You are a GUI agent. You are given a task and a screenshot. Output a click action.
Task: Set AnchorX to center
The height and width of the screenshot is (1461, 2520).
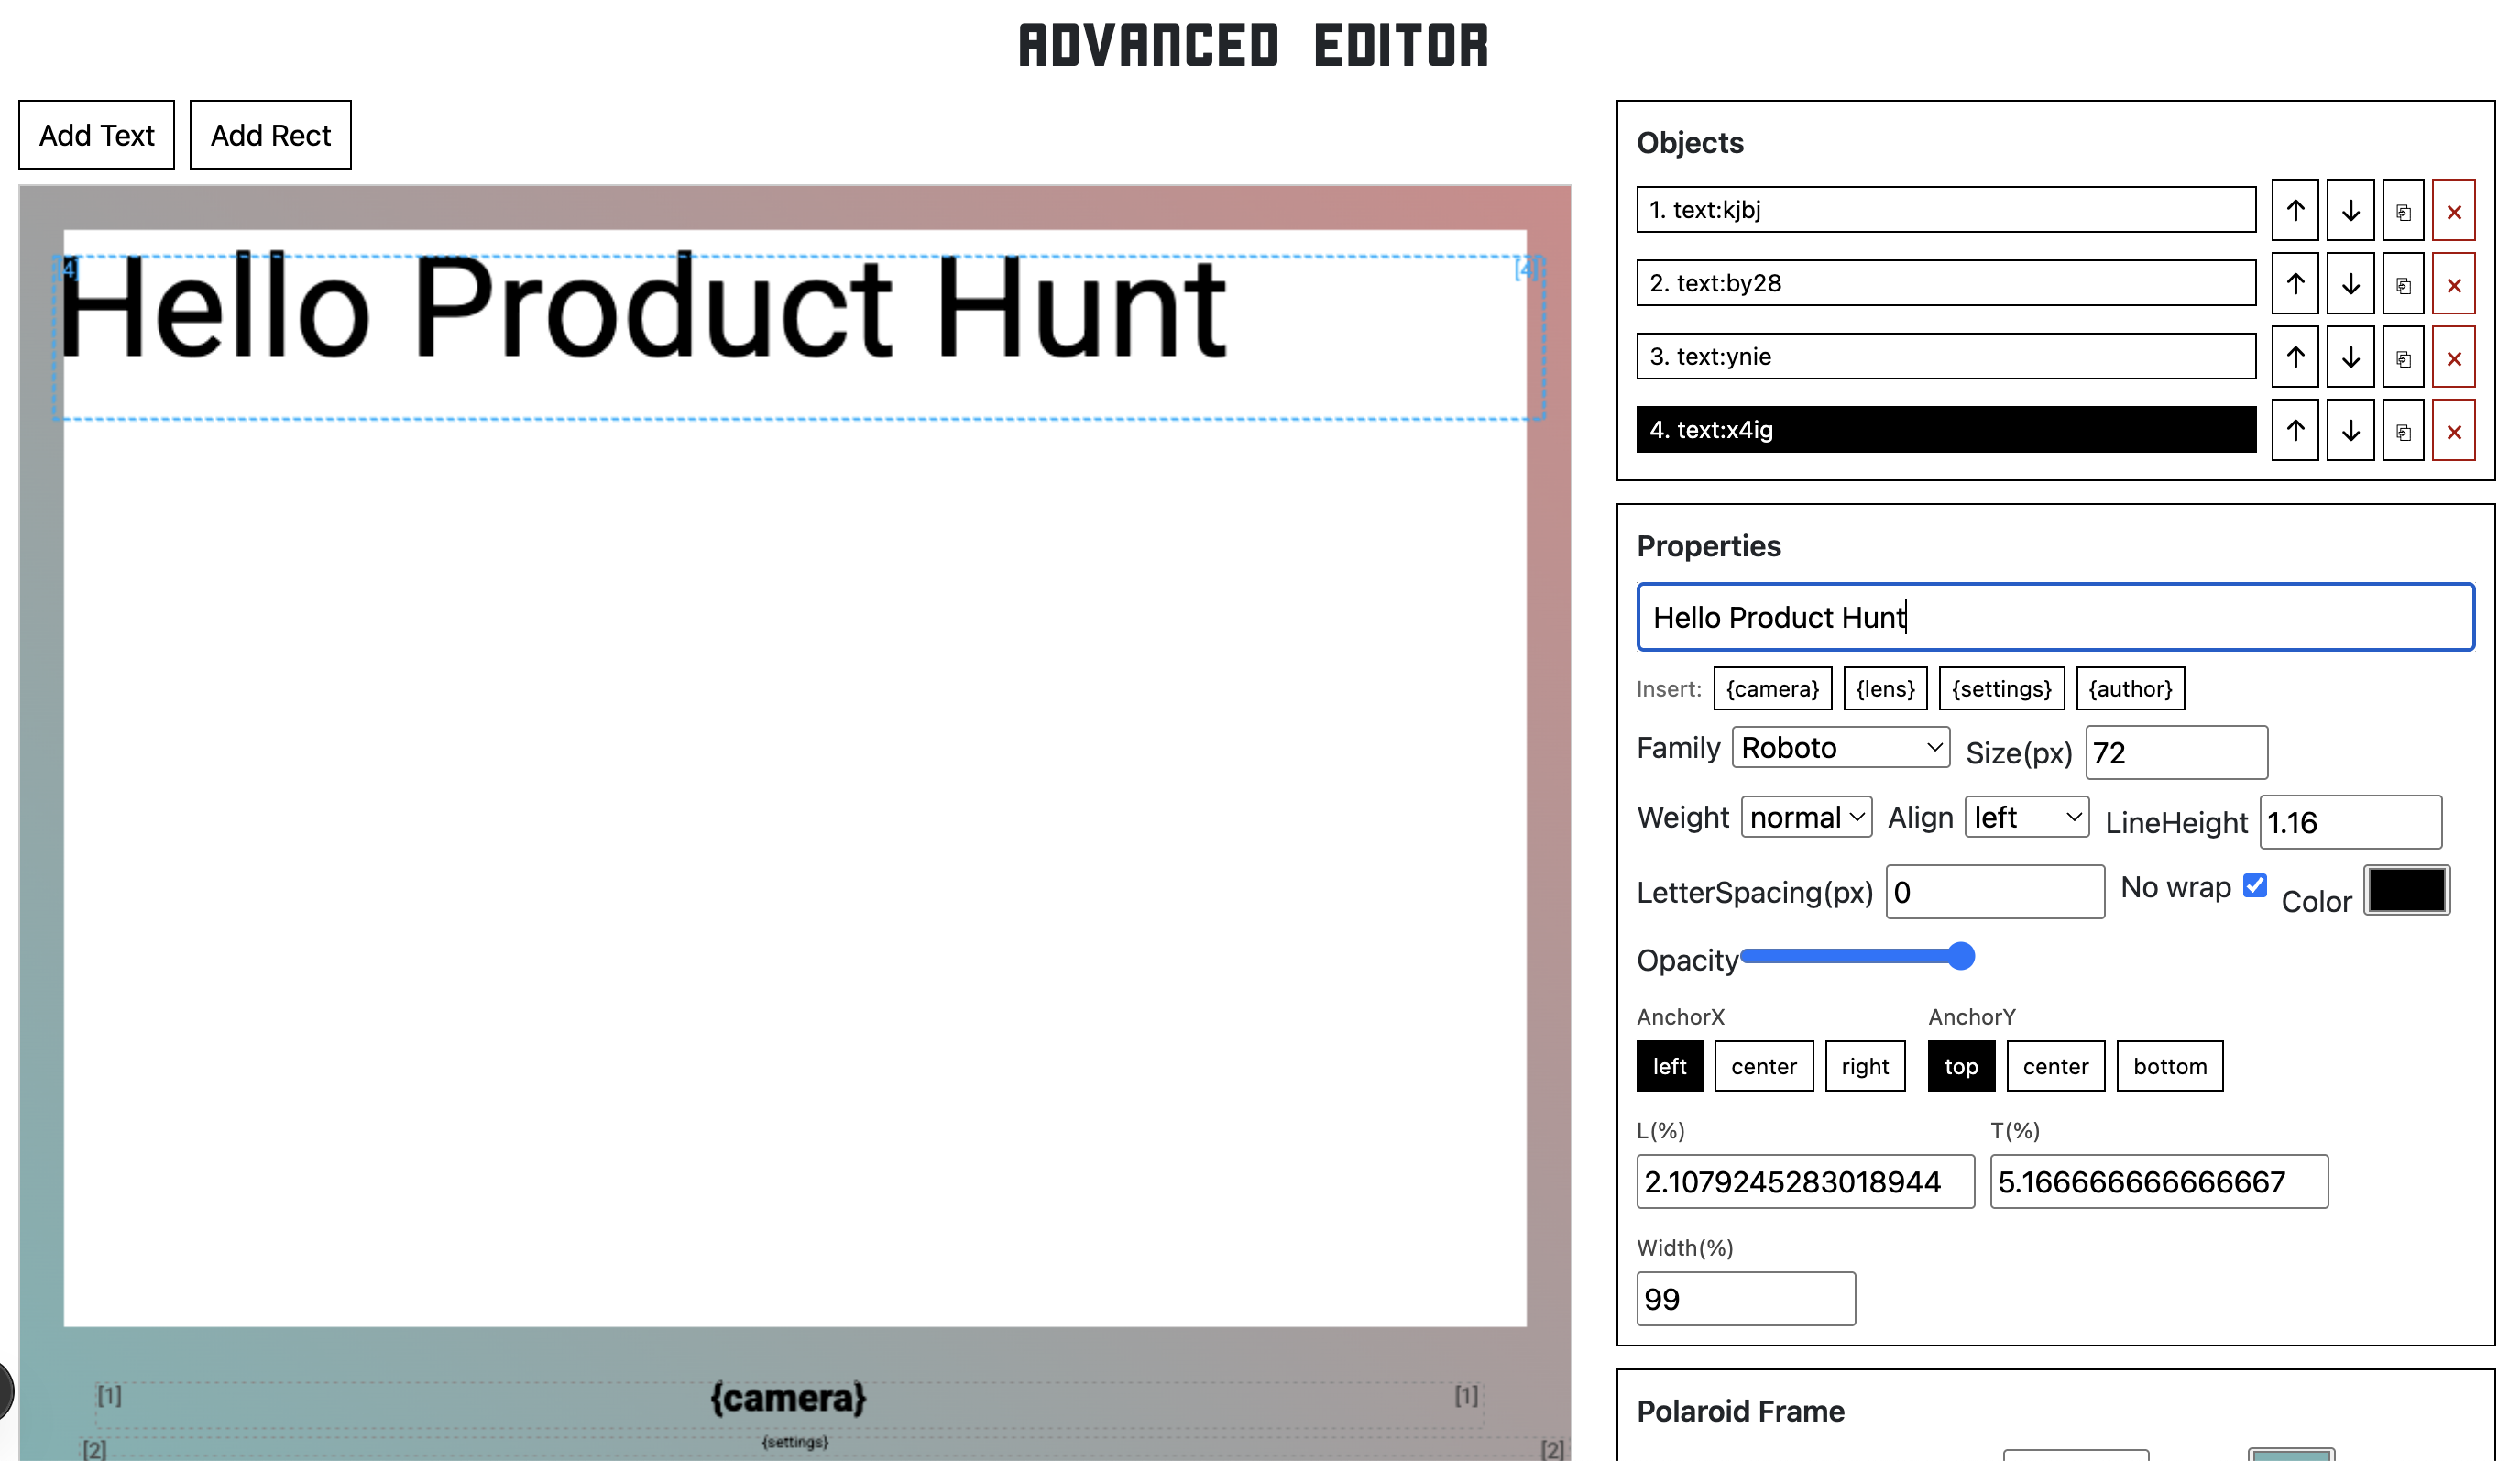1764,1067
